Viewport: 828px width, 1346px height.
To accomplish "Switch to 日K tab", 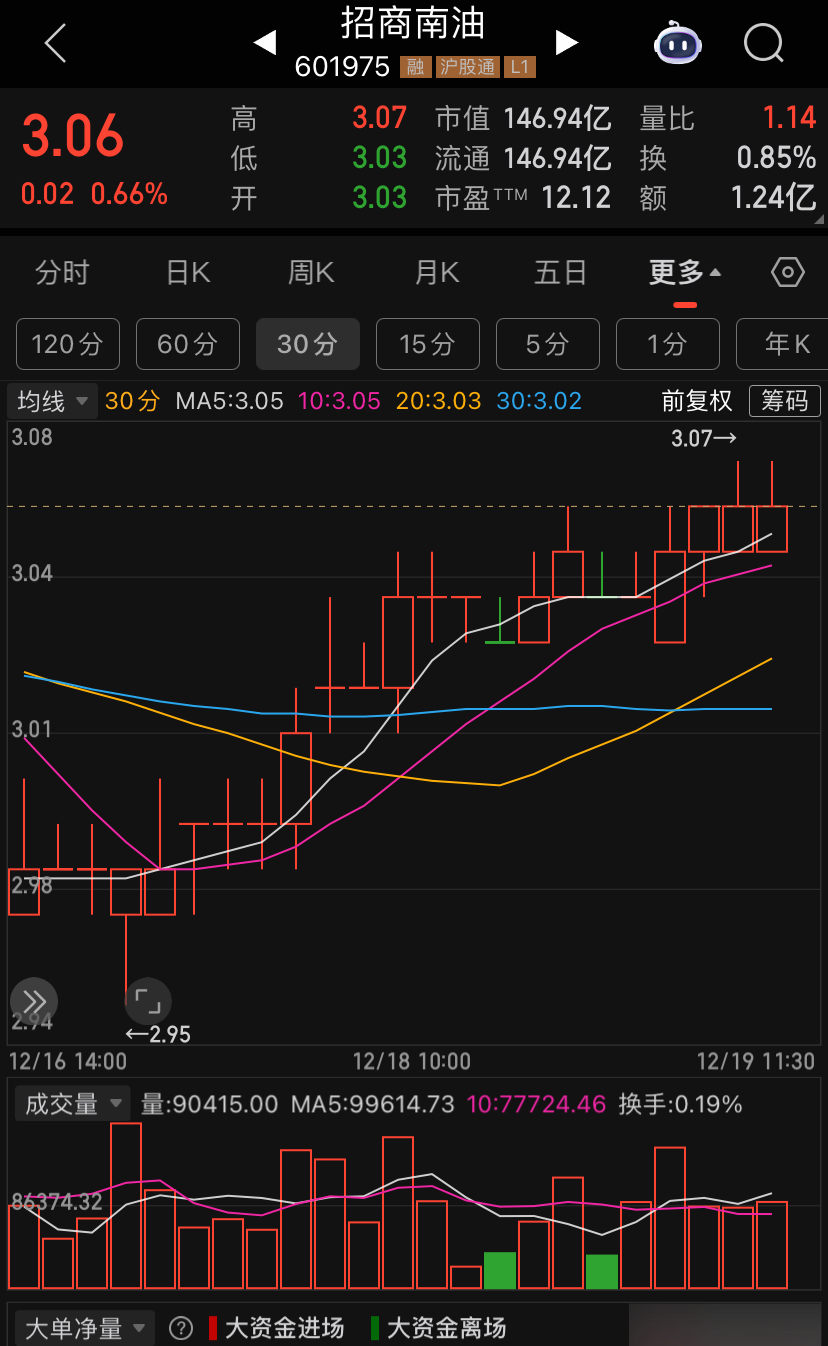I will coord(188,272).
